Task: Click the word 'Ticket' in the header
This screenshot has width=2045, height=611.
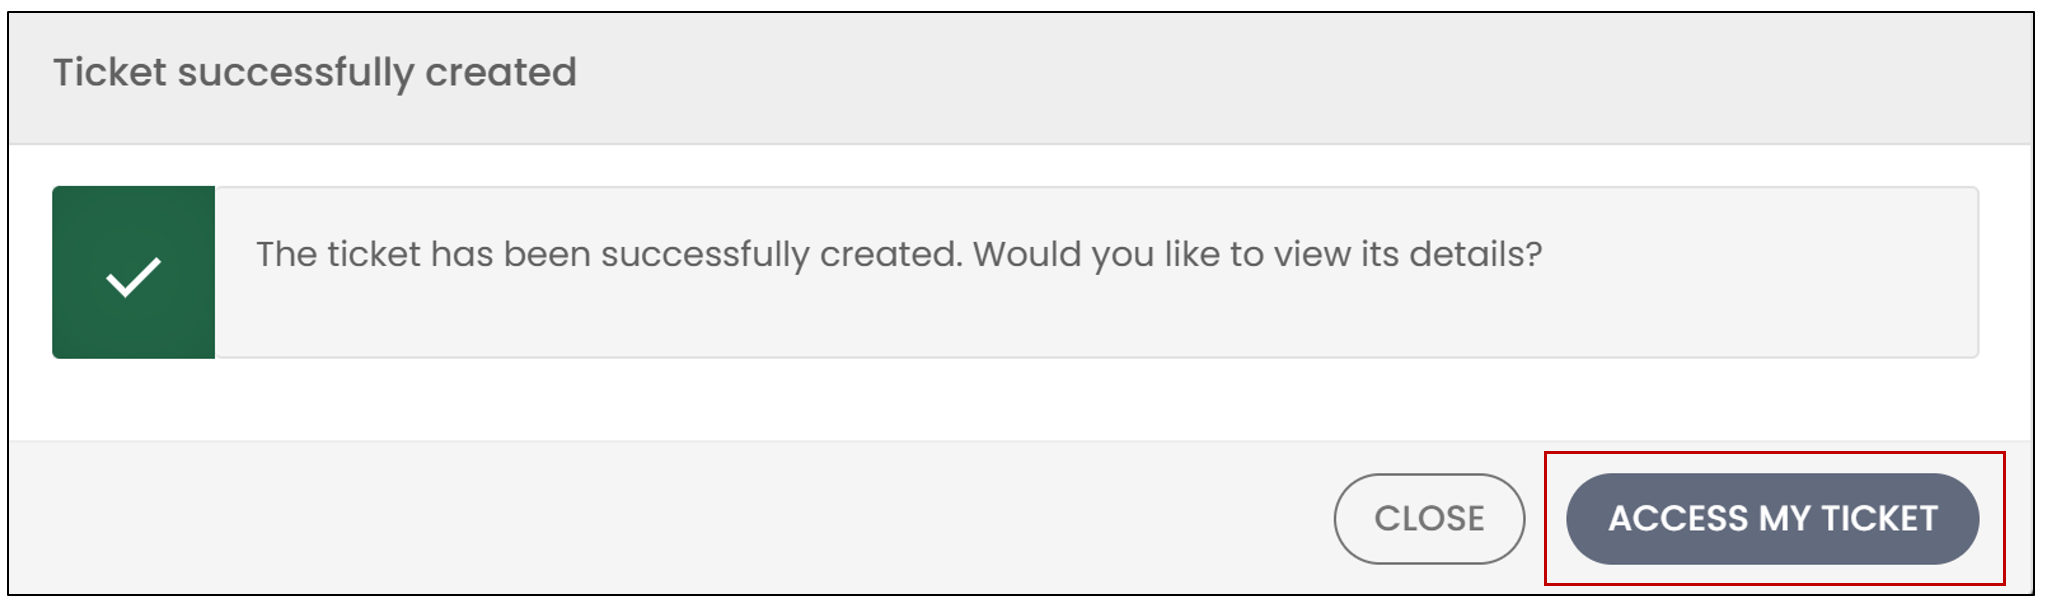Action: point(110,72)
